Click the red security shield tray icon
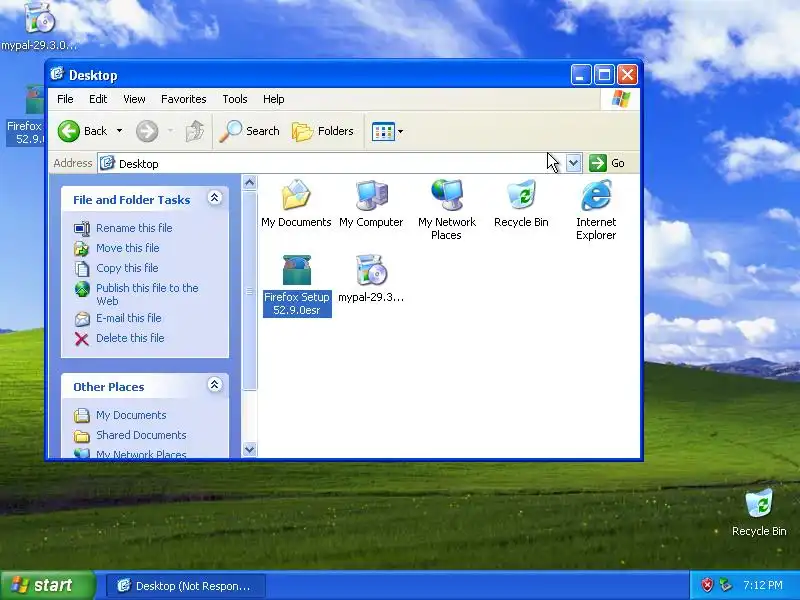Viewport: 800px width, 600px height. pos(707,585)
